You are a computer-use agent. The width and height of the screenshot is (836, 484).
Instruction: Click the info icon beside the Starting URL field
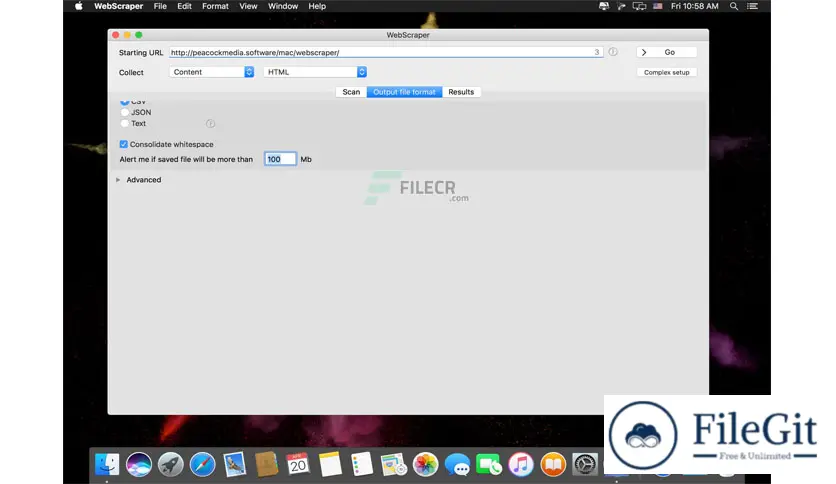(x=613, y=52)
